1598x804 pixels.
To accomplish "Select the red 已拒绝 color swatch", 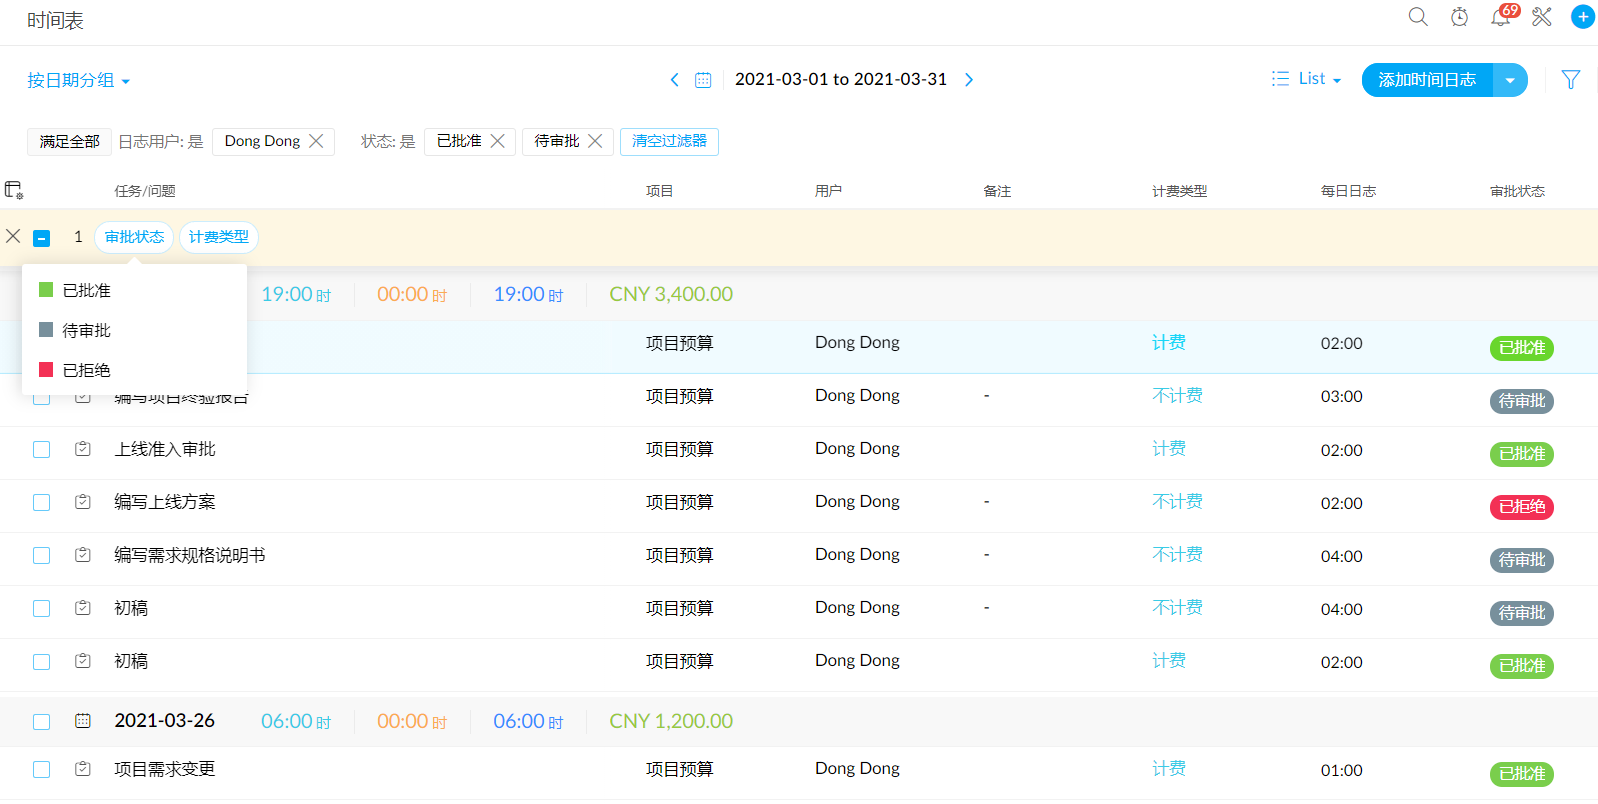I will (46, 370).
